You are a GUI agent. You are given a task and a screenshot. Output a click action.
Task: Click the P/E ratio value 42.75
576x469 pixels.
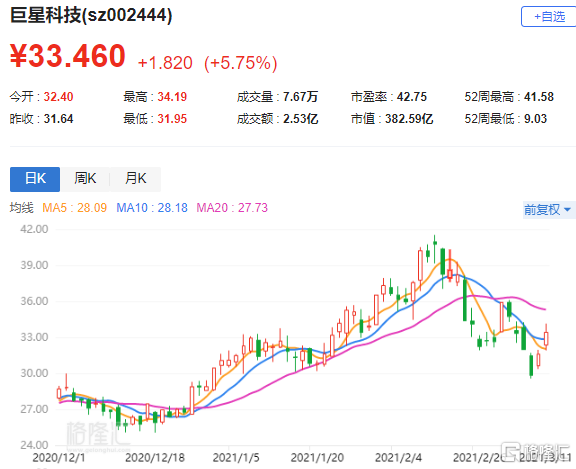(412, 97)
